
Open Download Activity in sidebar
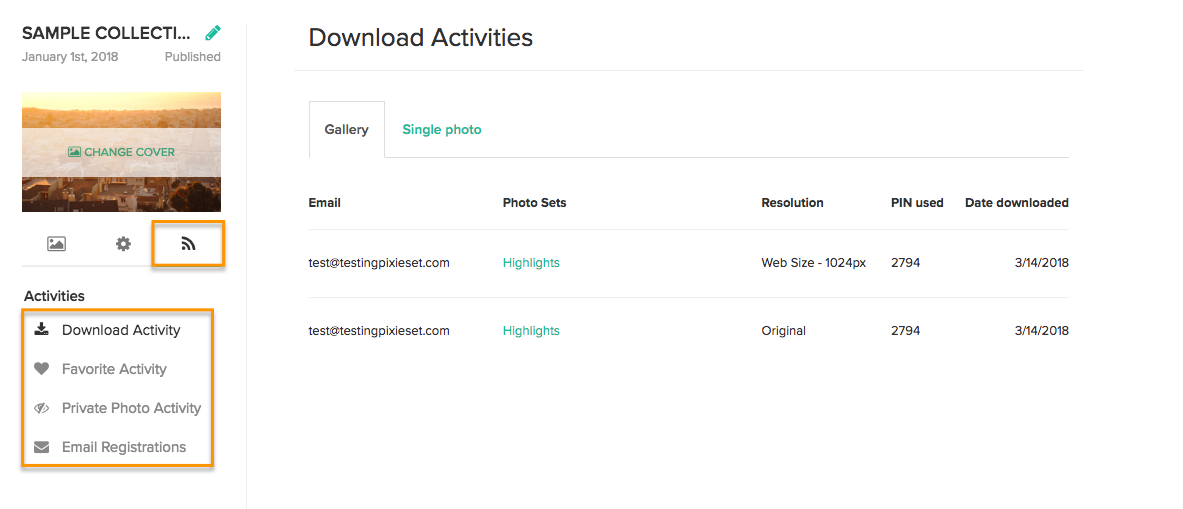click(121, 330)
